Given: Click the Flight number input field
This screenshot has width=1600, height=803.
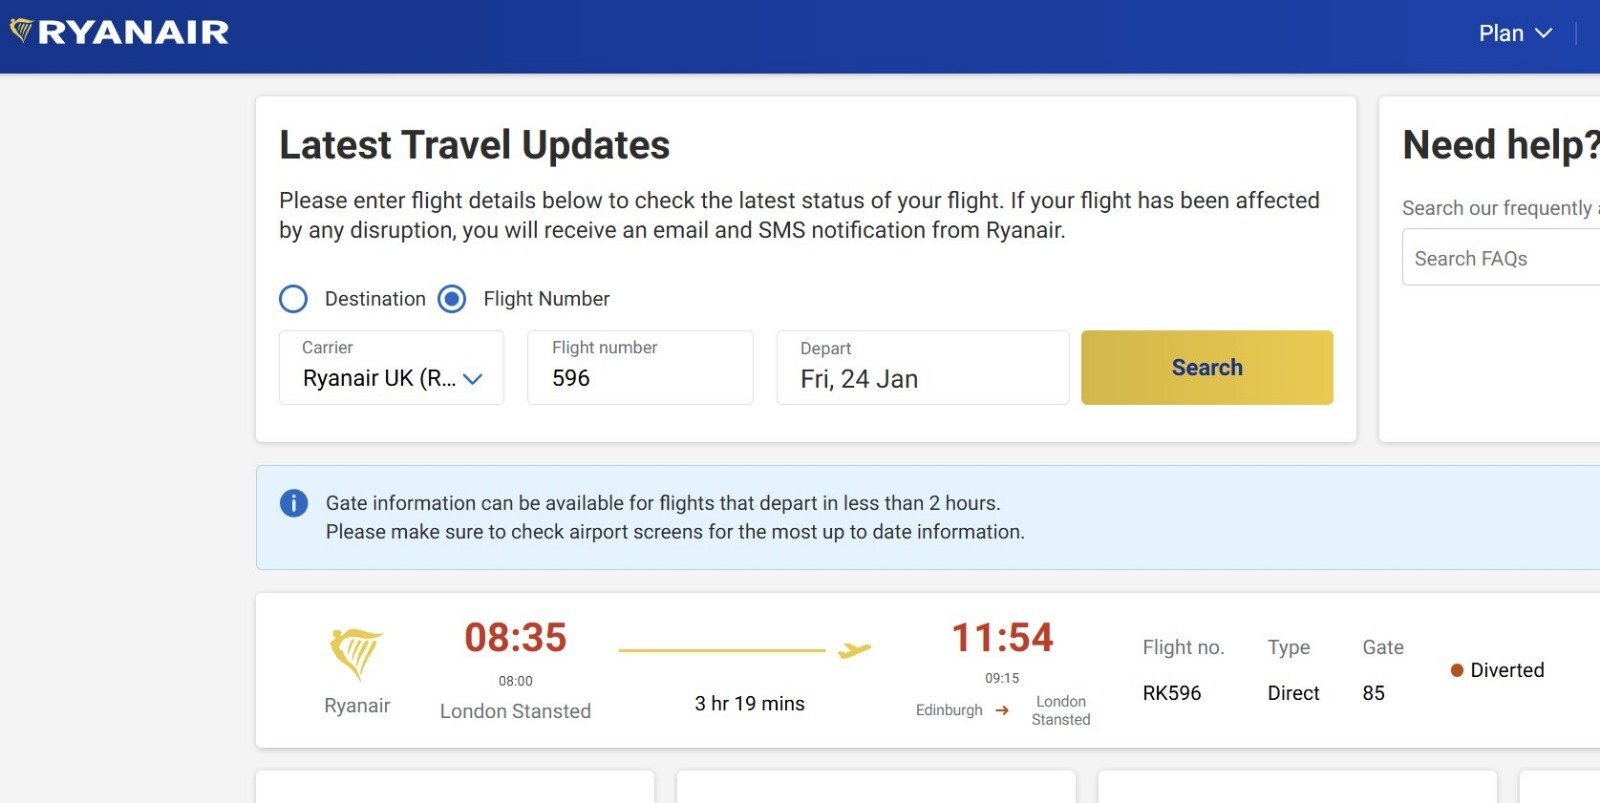Looking at the screenshot, I should click(x=640, y=368).
